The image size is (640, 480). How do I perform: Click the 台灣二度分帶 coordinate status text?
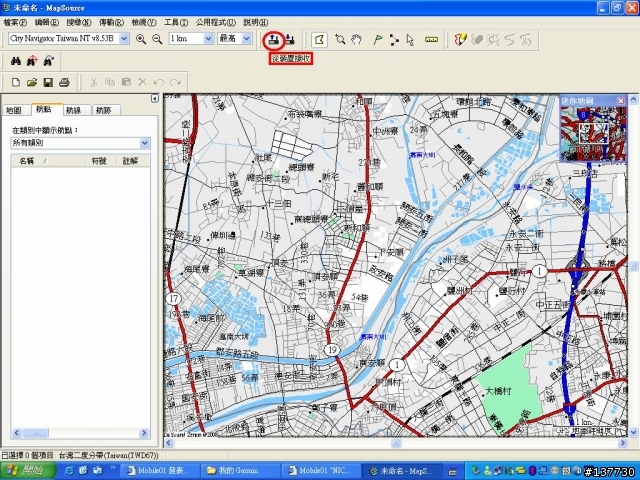(109, 456)
